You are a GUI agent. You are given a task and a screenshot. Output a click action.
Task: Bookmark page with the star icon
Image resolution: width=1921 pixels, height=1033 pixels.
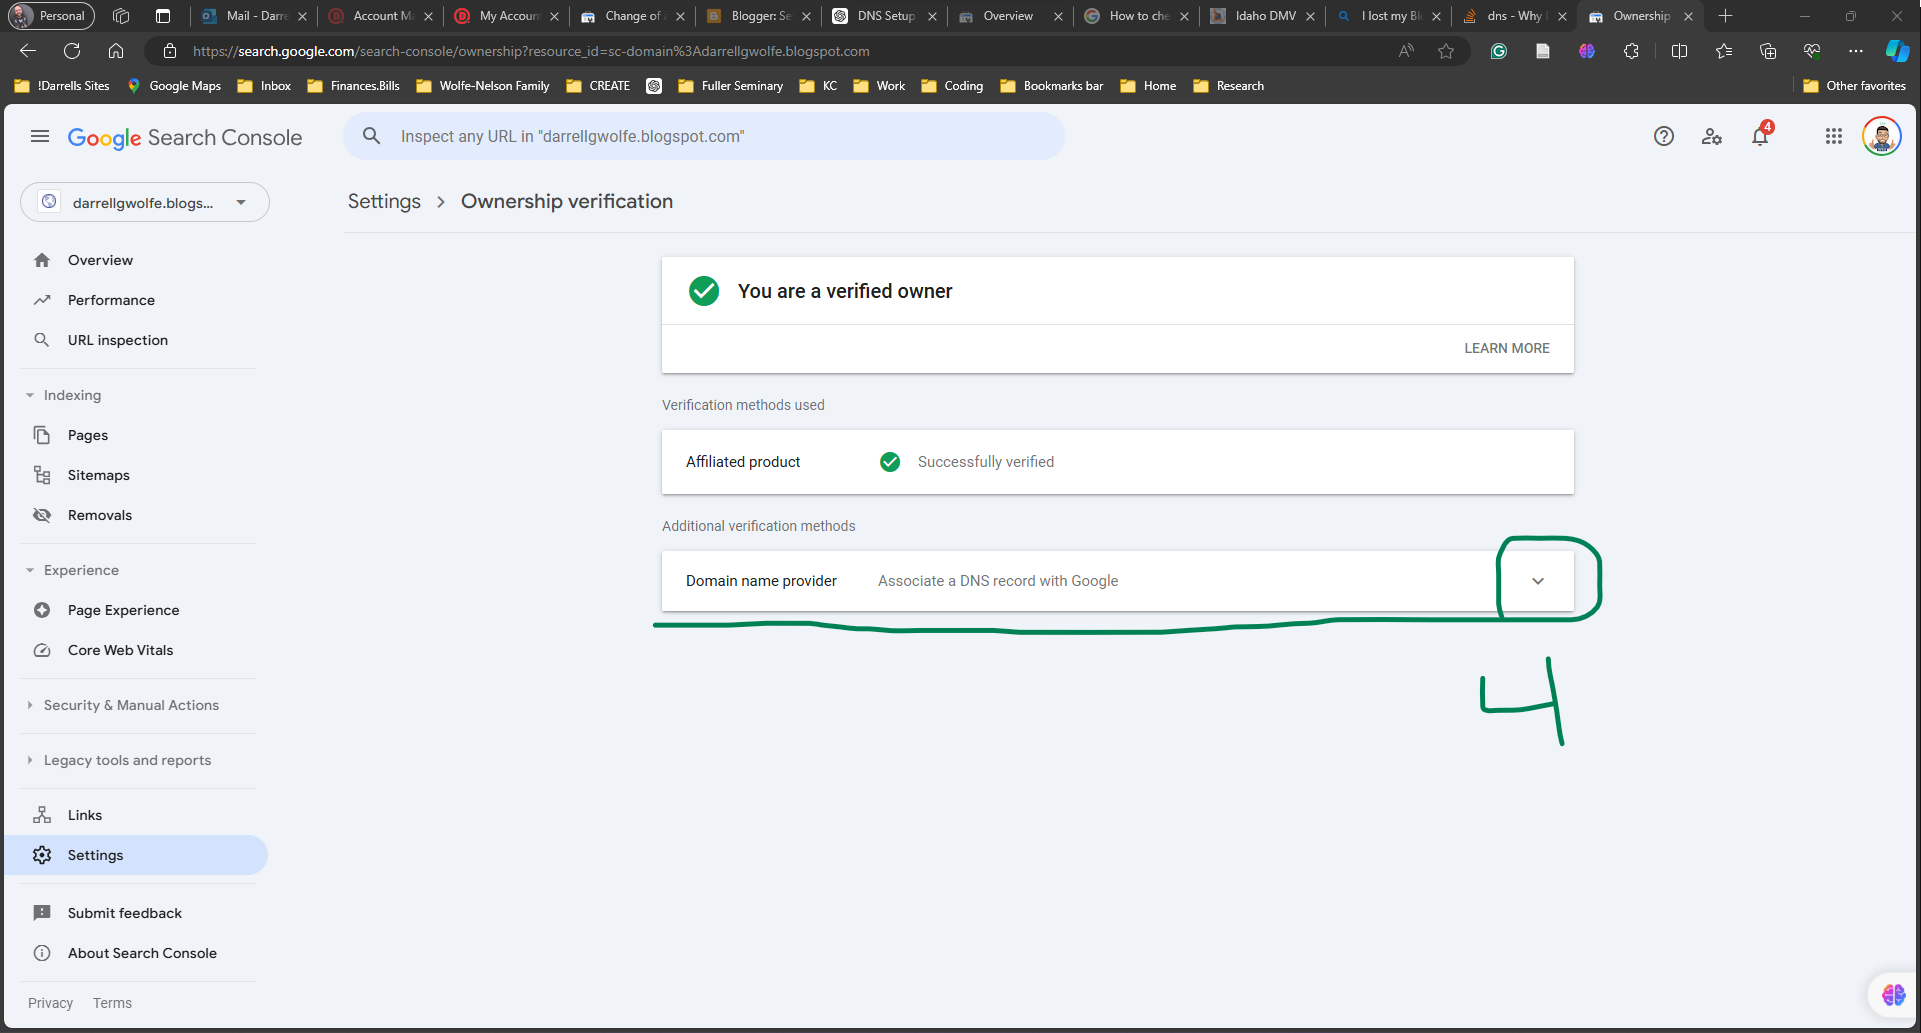click(x=1446, y=51)
